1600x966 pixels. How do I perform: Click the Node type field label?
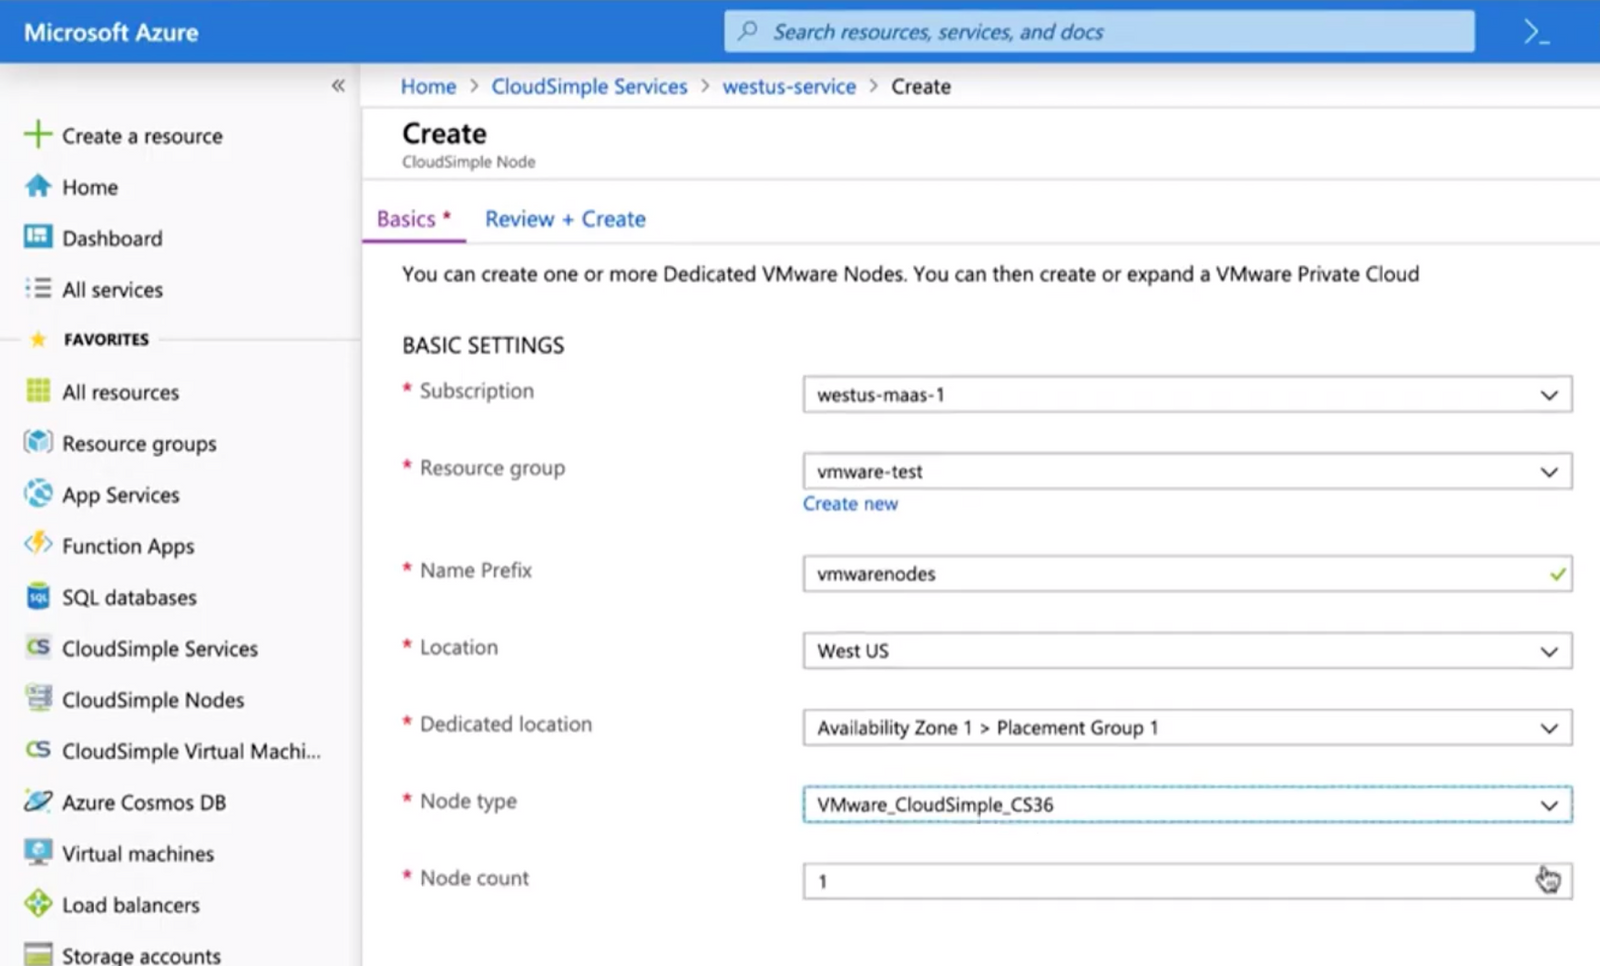[x=468, y=801]
